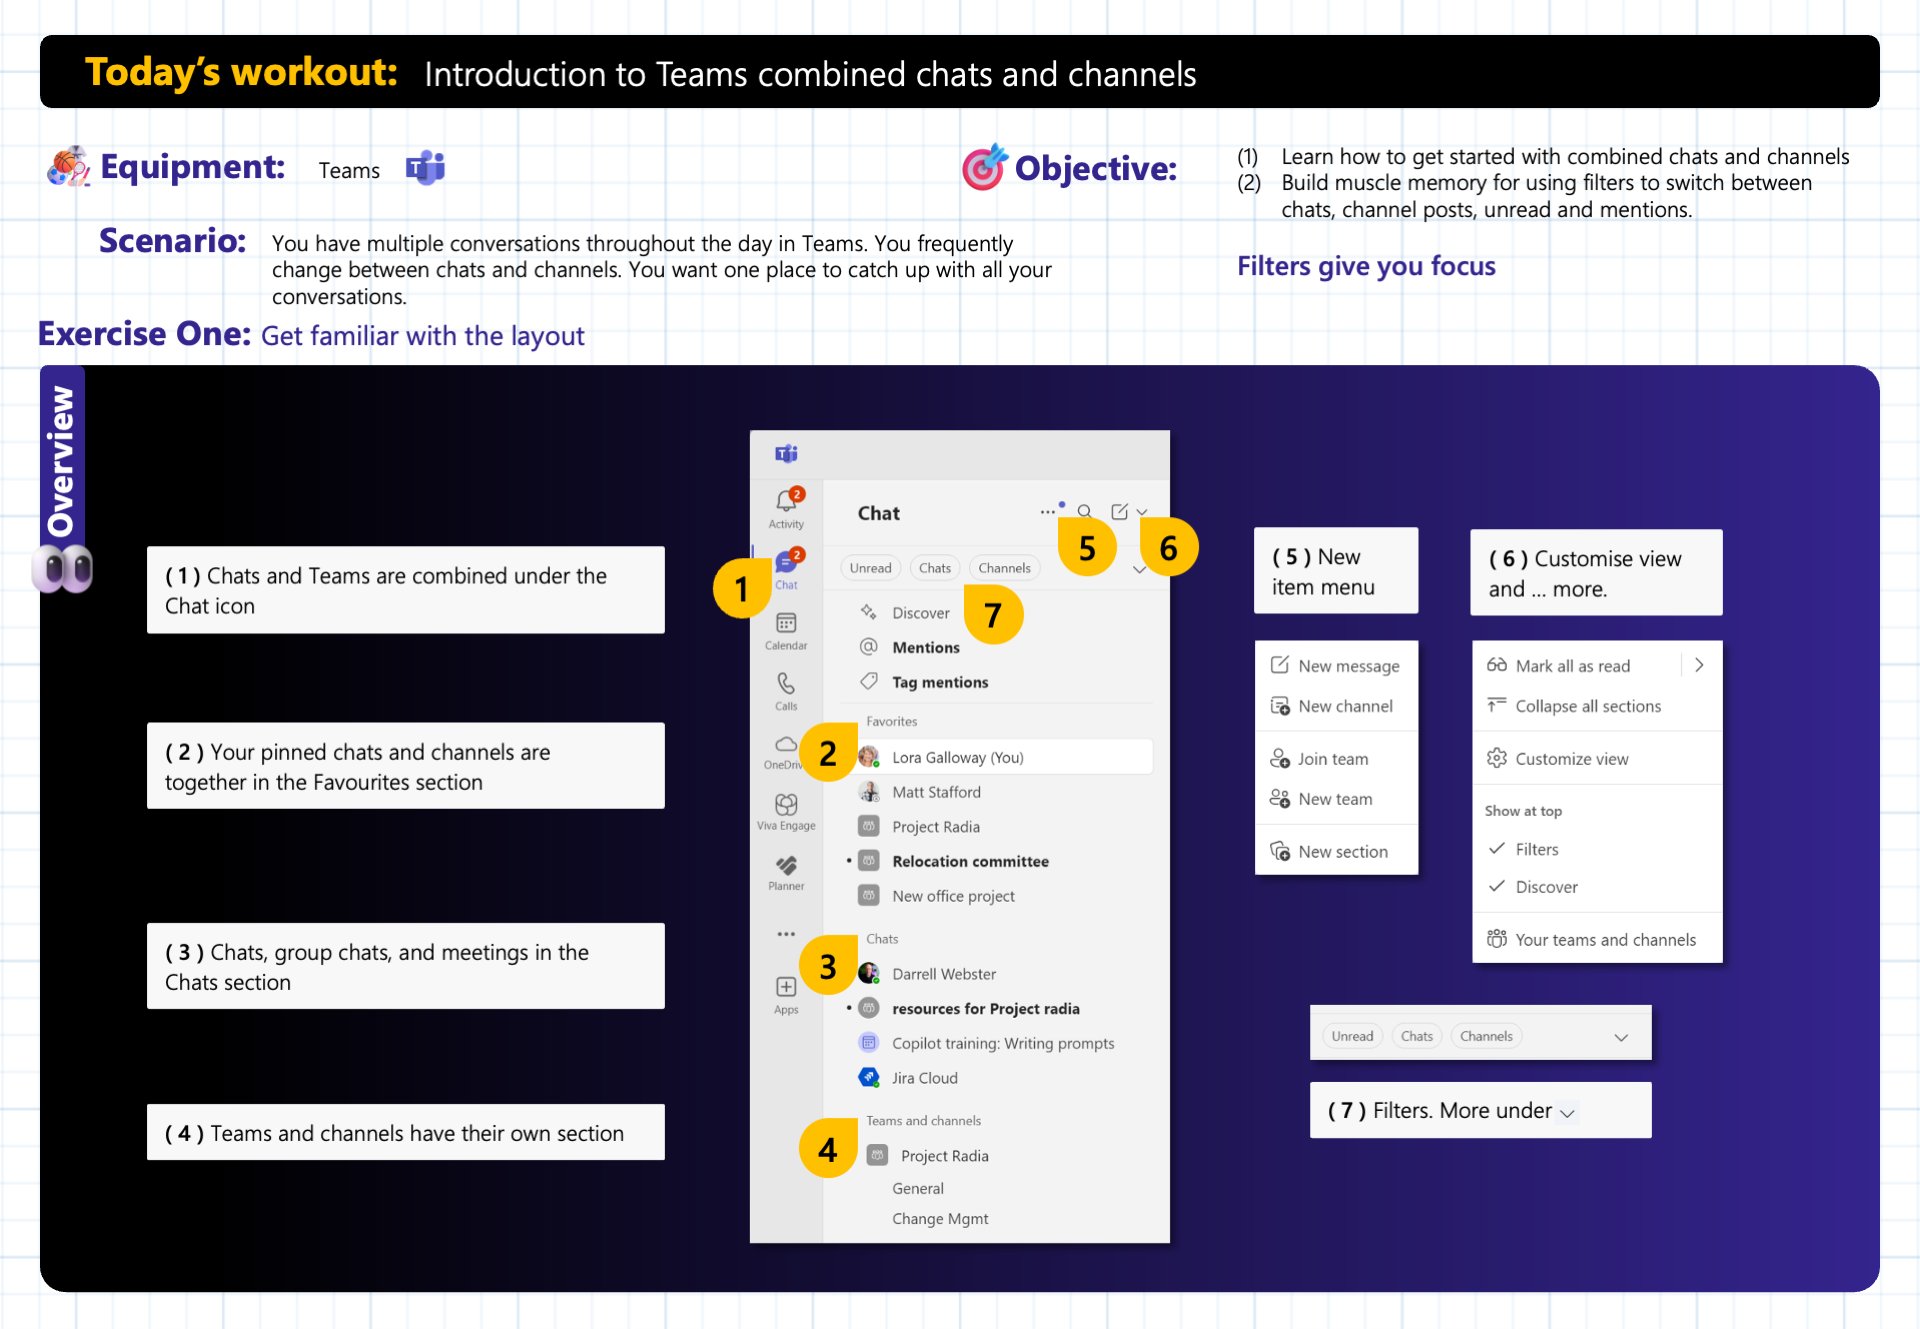
Task: Click the New section option
Action: click(1342, 851)
